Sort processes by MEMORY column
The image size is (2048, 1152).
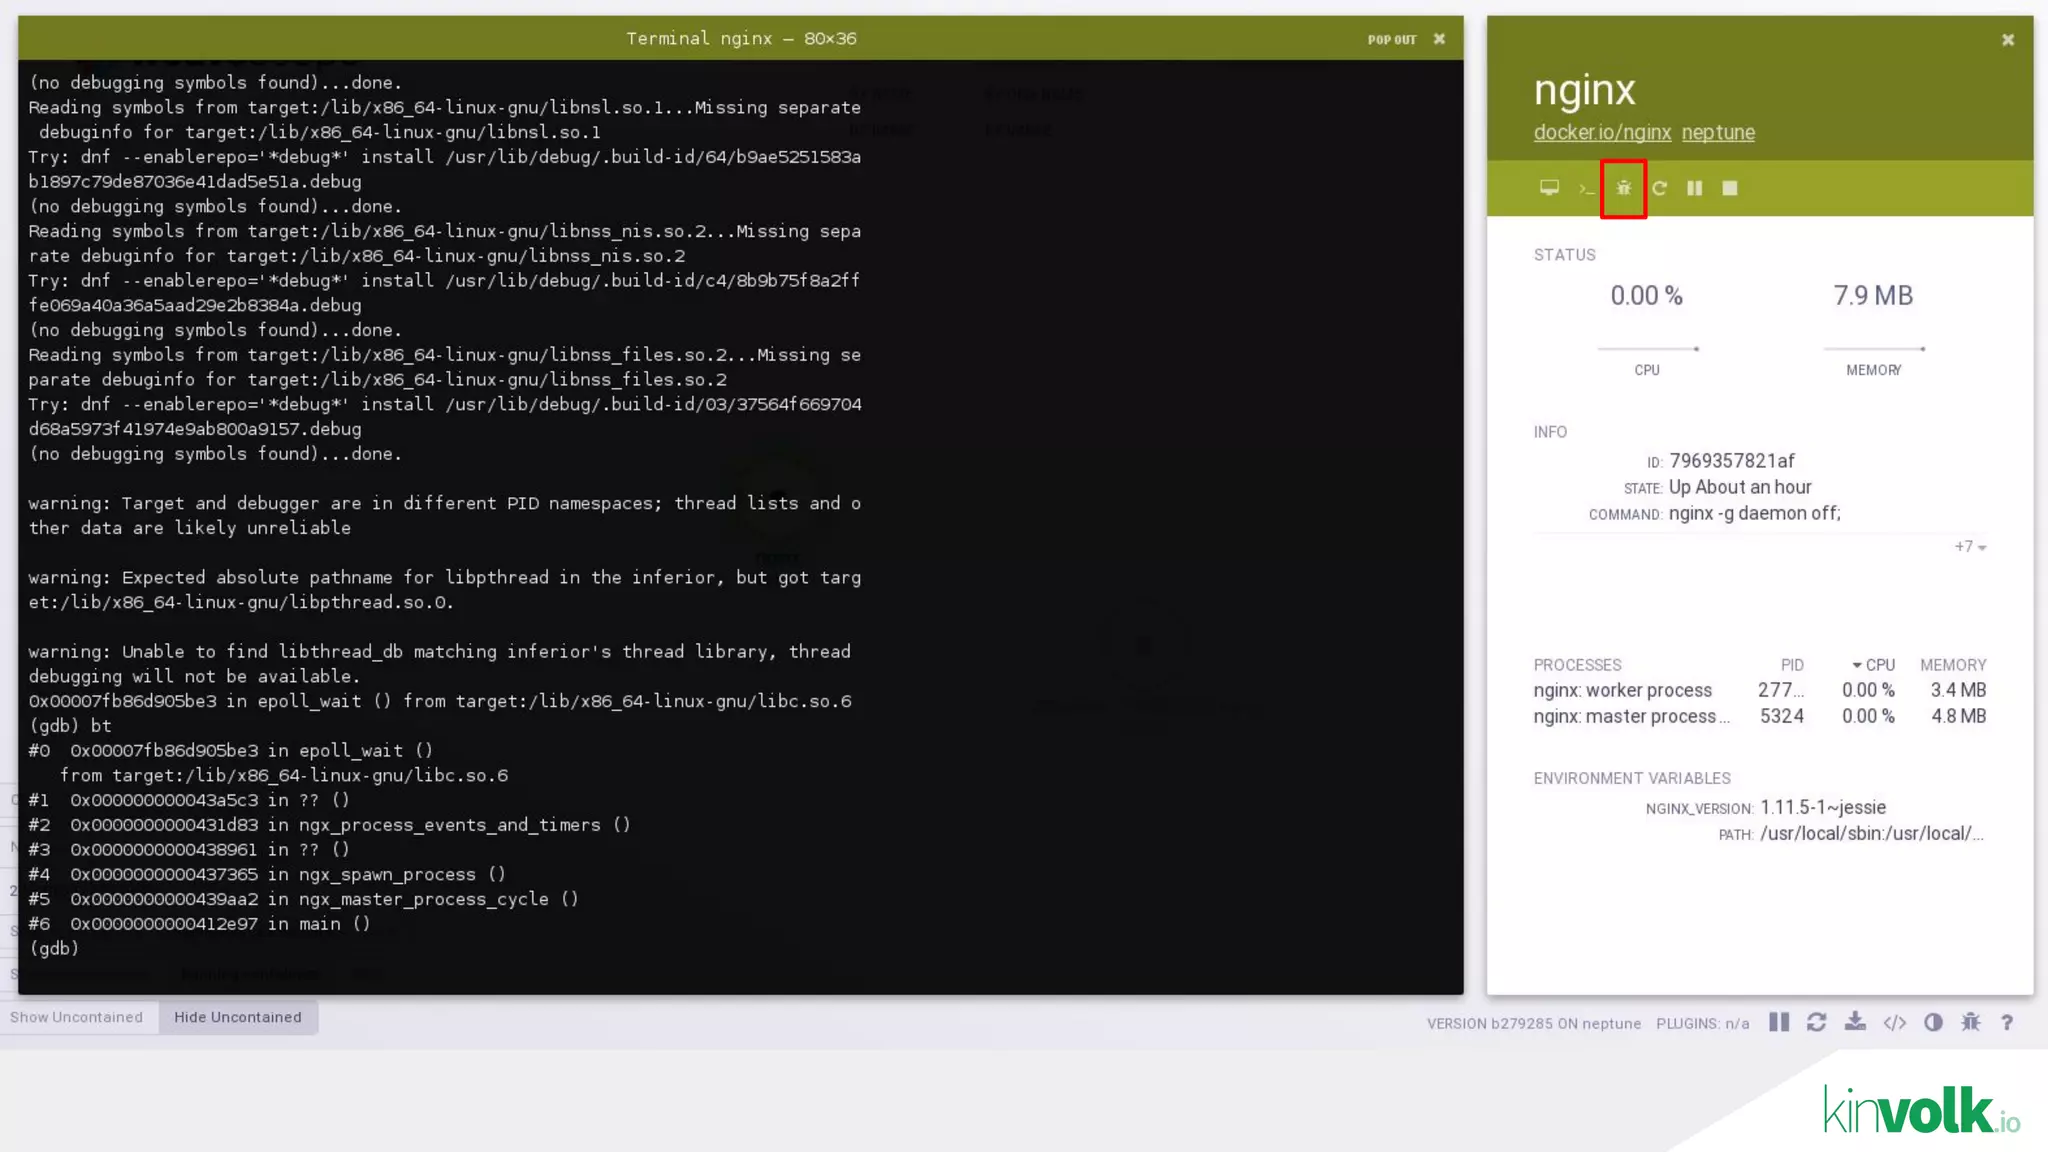coord(1952,665)
